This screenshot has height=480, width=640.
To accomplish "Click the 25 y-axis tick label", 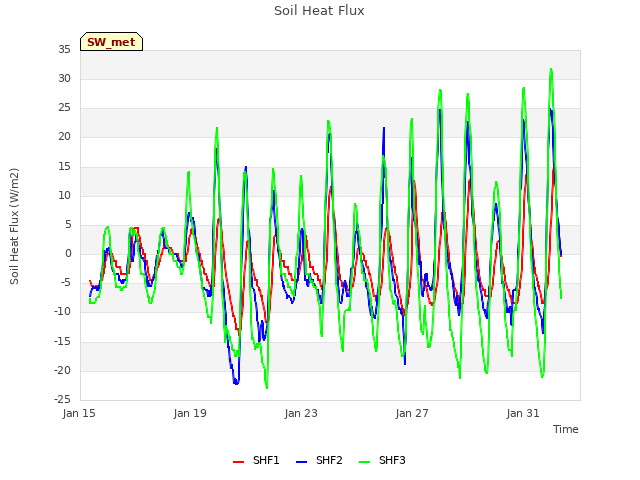I will (x=64, y=108).
